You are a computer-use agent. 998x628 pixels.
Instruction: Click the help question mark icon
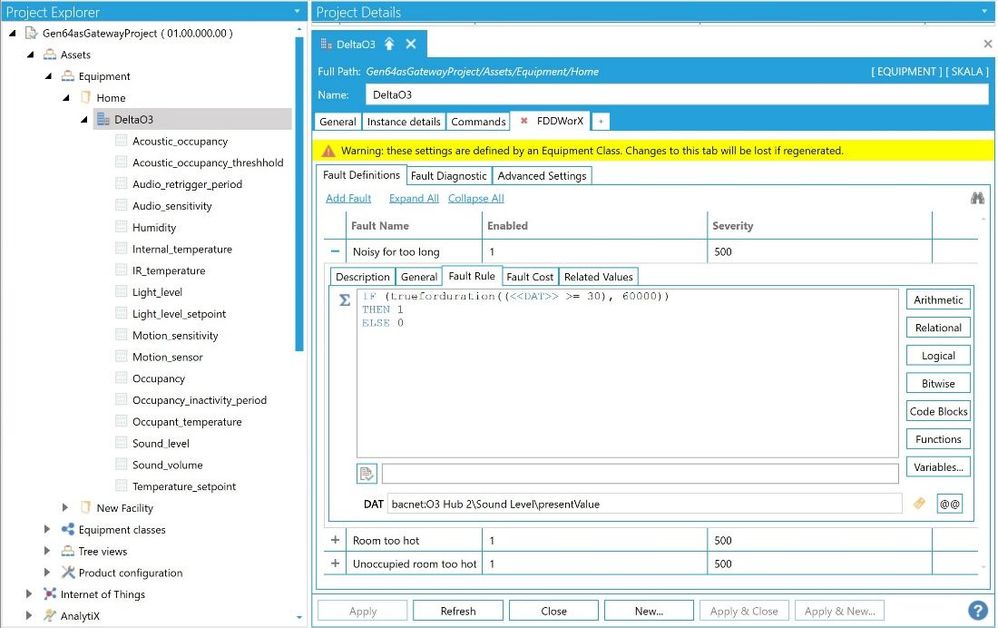tap(978, 610)
